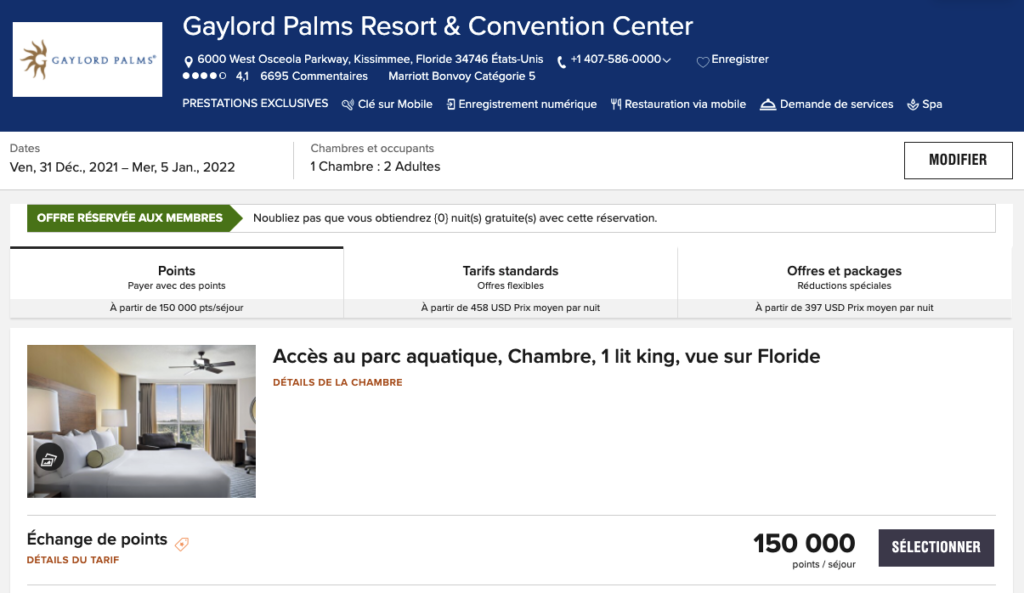Click the Demande de services bell icon
The image size is (1024, 593).
[x=768, y=105]
